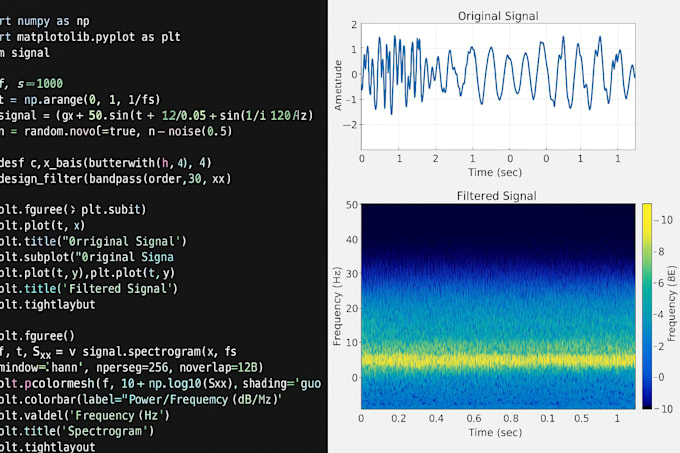The width and height of the screenshot is (680, 453).
Task: Click the 'signal = (gx + 50.sin' line
Action: 157,115
